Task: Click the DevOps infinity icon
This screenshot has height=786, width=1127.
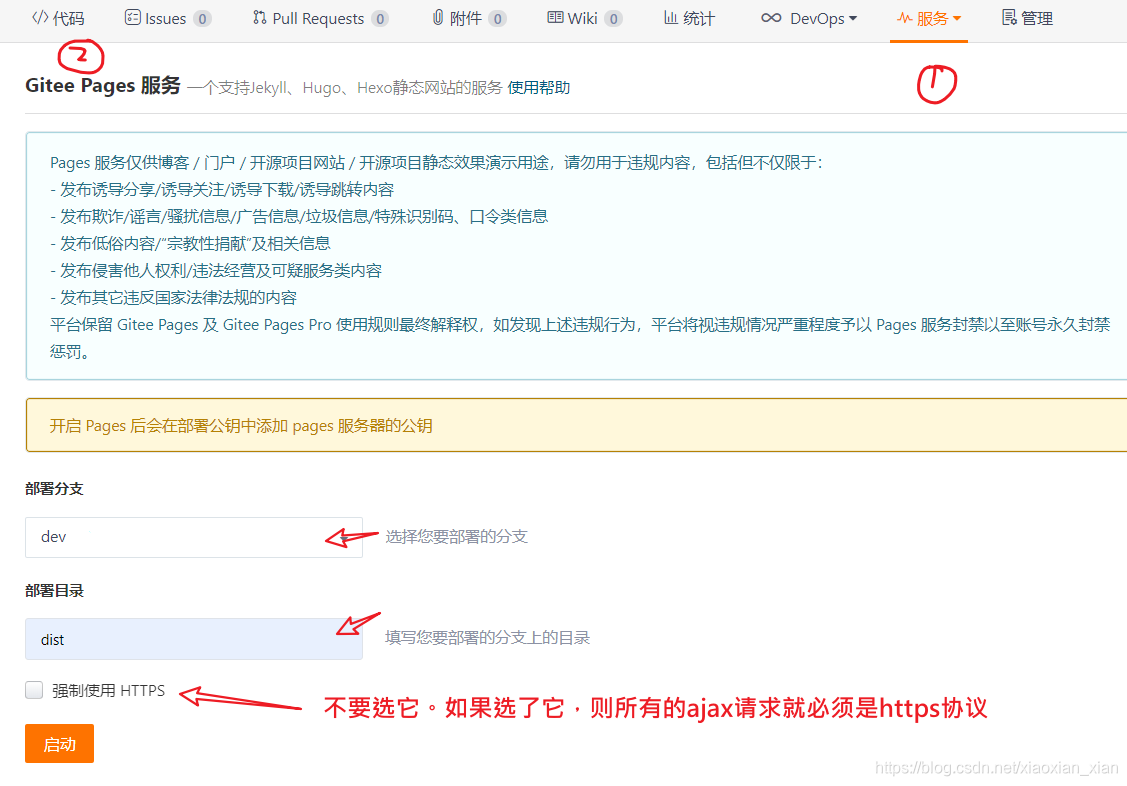Action: 771,18
